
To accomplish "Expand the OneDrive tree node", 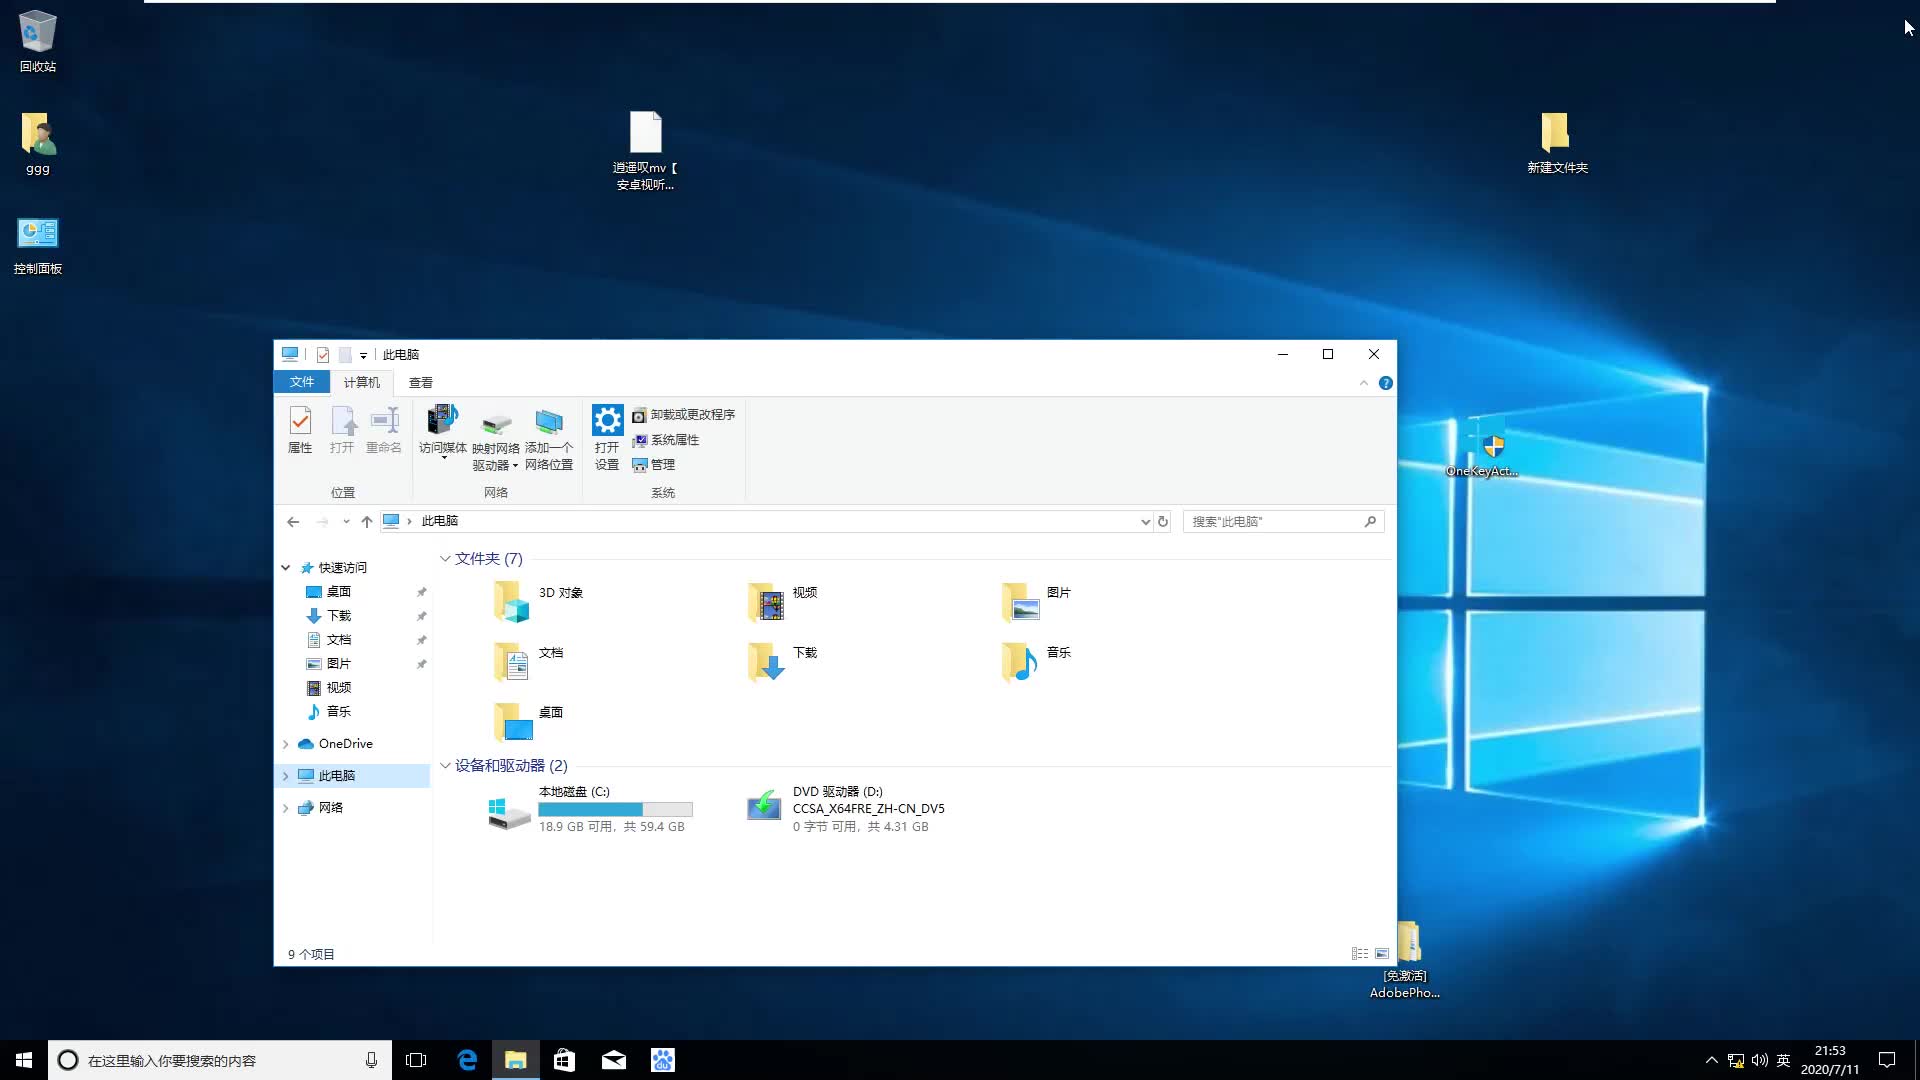I will 286,744.
